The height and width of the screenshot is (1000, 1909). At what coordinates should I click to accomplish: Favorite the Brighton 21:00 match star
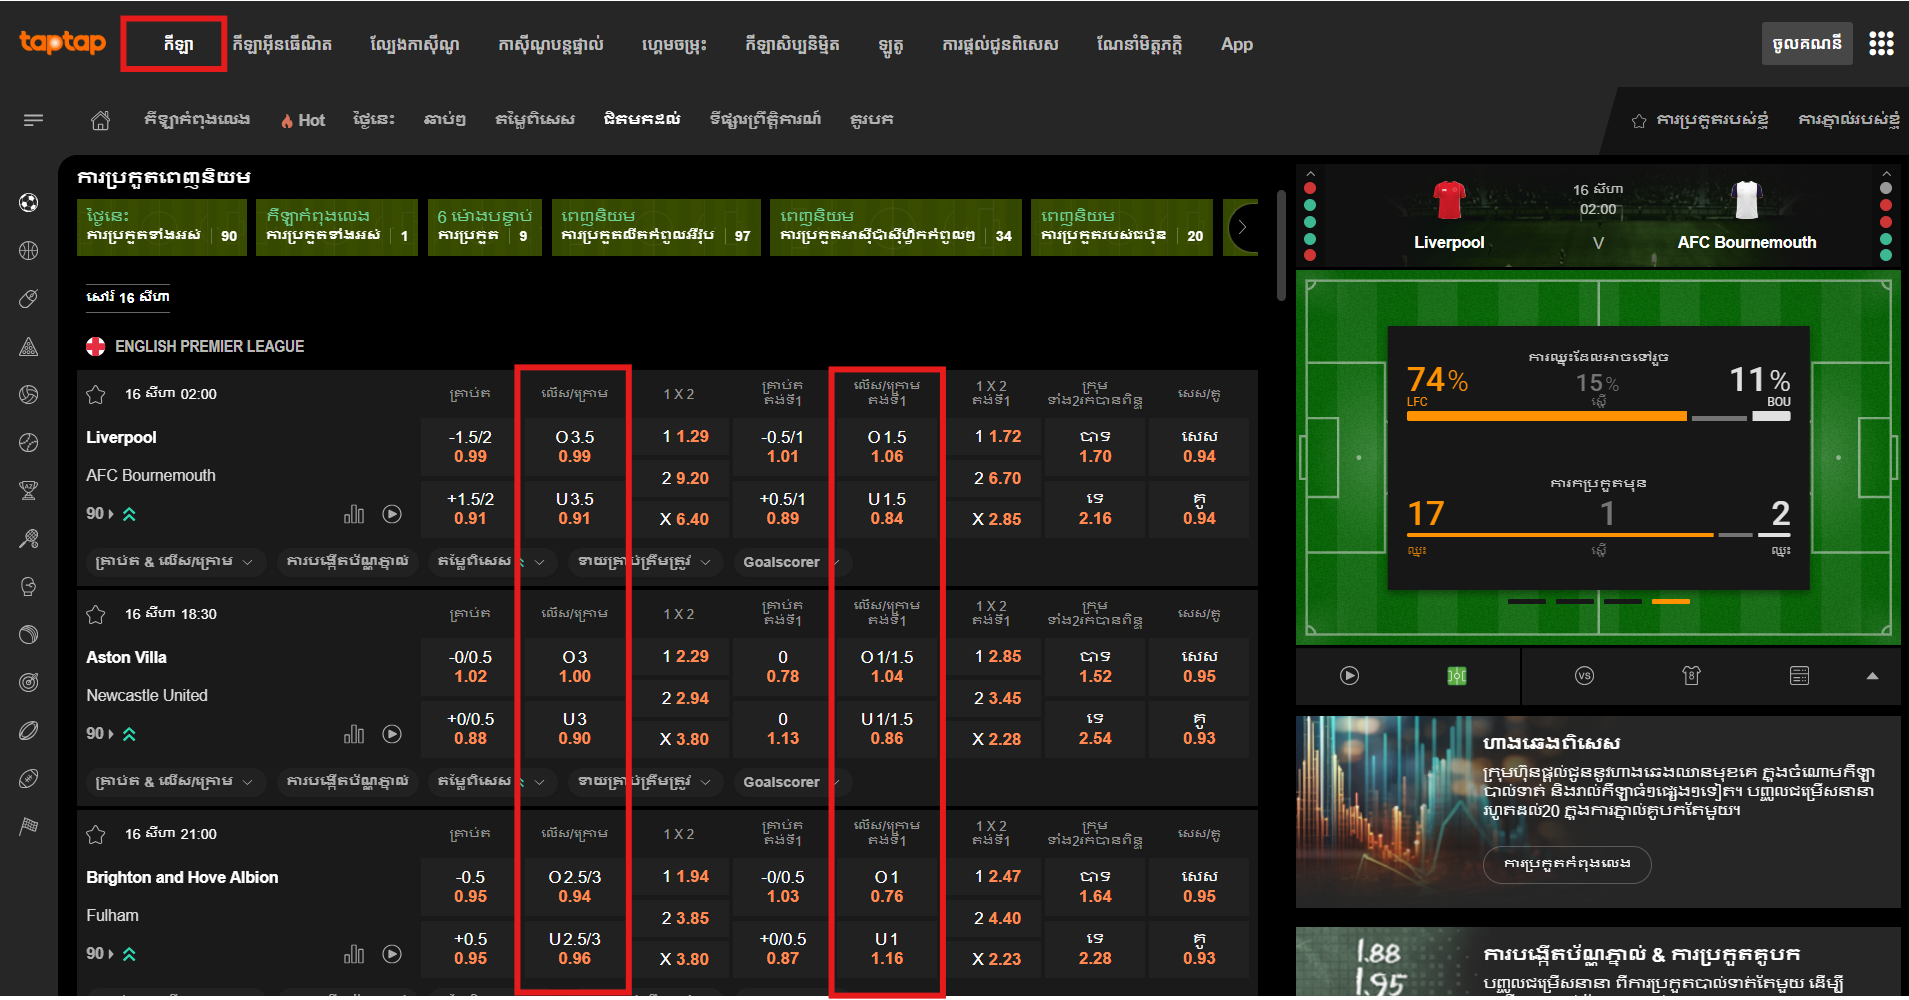pos(96,834)
